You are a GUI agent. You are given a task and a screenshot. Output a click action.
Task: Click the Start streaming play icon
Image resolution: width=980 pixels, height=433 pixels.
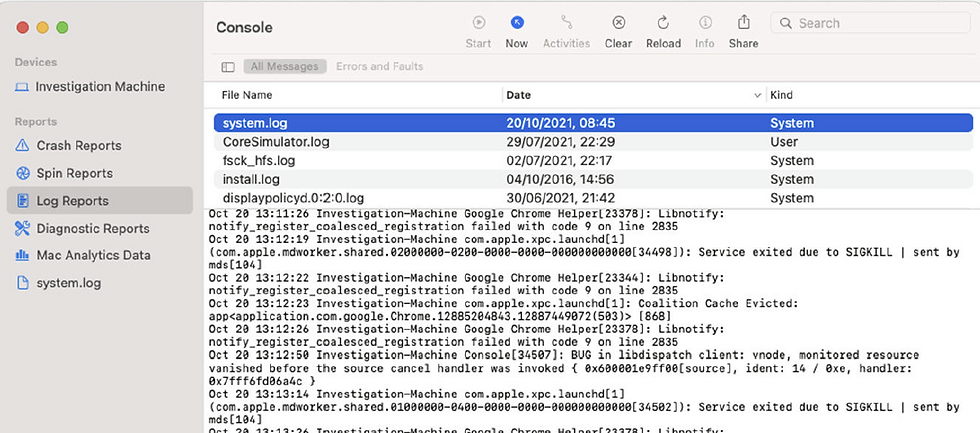479,23
